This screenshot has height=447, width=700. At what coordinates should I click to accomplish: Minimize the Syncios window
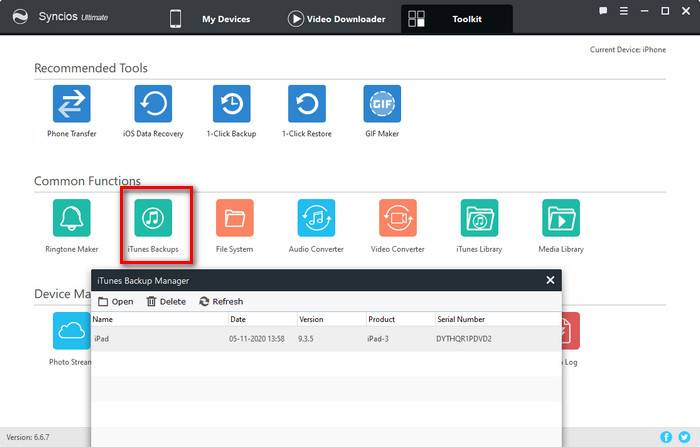coord(644,11)
